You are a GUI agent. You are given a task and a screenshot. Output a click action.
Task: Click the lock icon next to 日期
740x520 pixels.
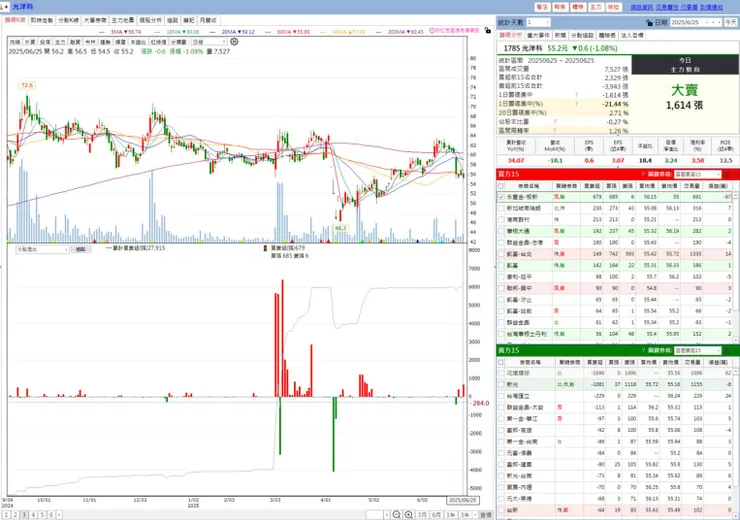click(x=649, y=23)
